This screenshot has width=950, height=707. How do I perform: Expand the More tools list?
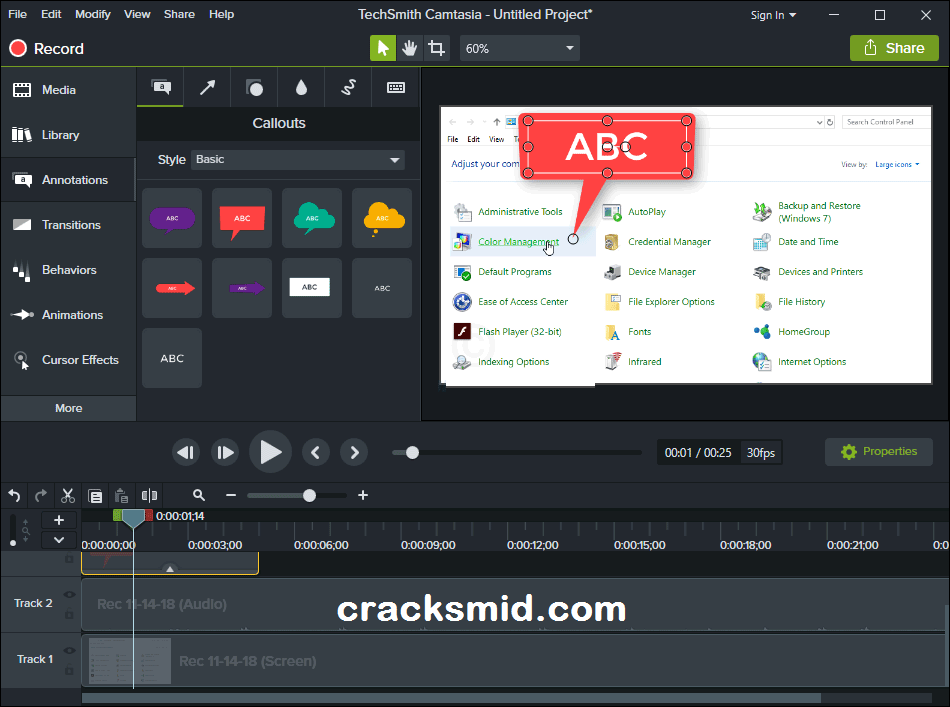coord(68,408)
